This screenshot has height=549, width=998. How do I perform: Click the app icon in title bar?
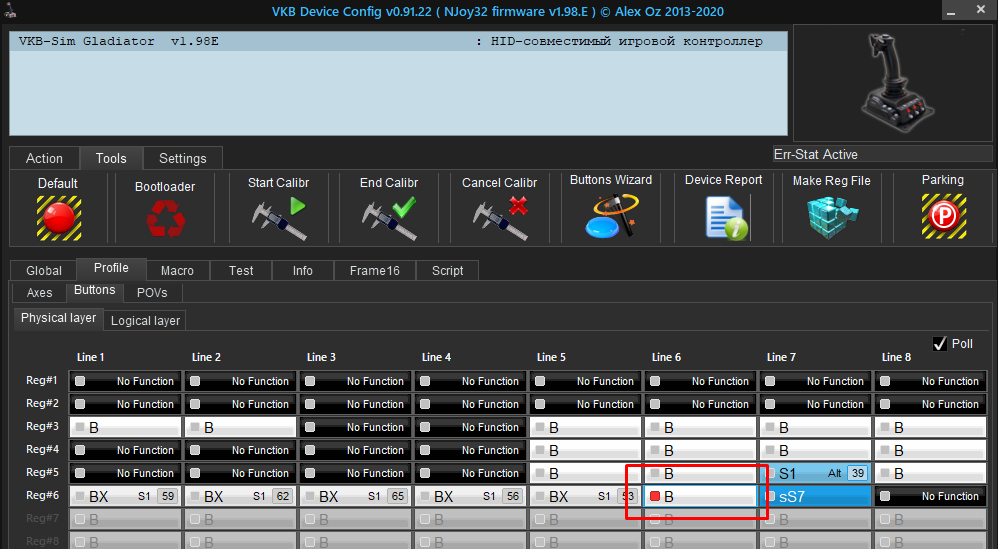click(11, 10)
